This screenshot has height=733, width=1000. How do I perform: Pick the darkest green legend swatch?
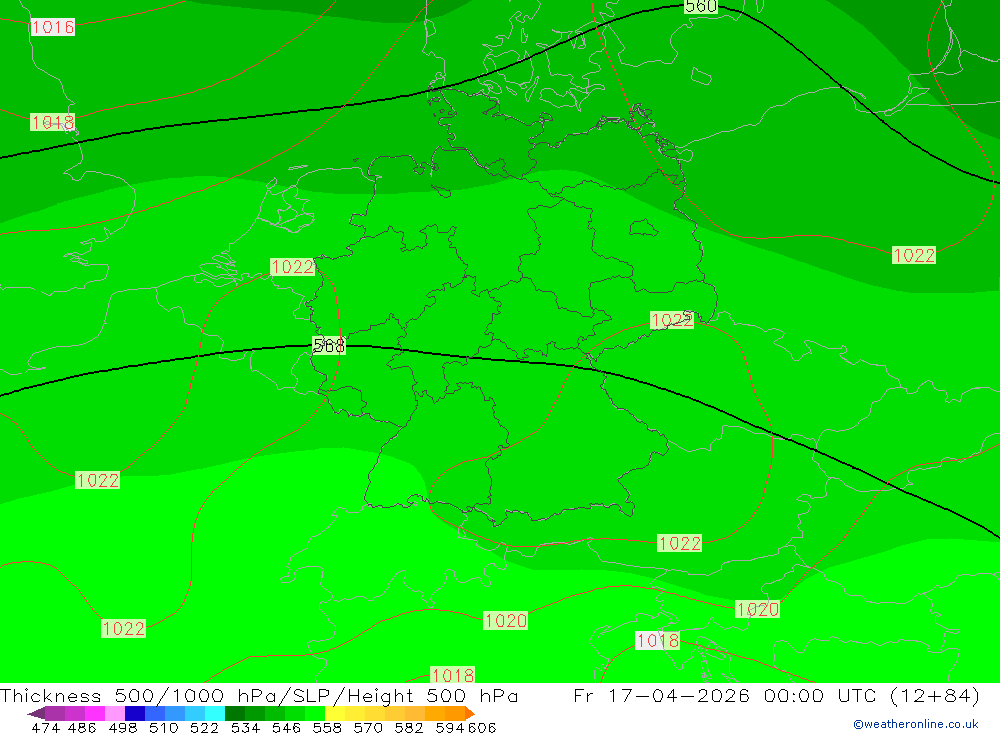click(235, 713)
